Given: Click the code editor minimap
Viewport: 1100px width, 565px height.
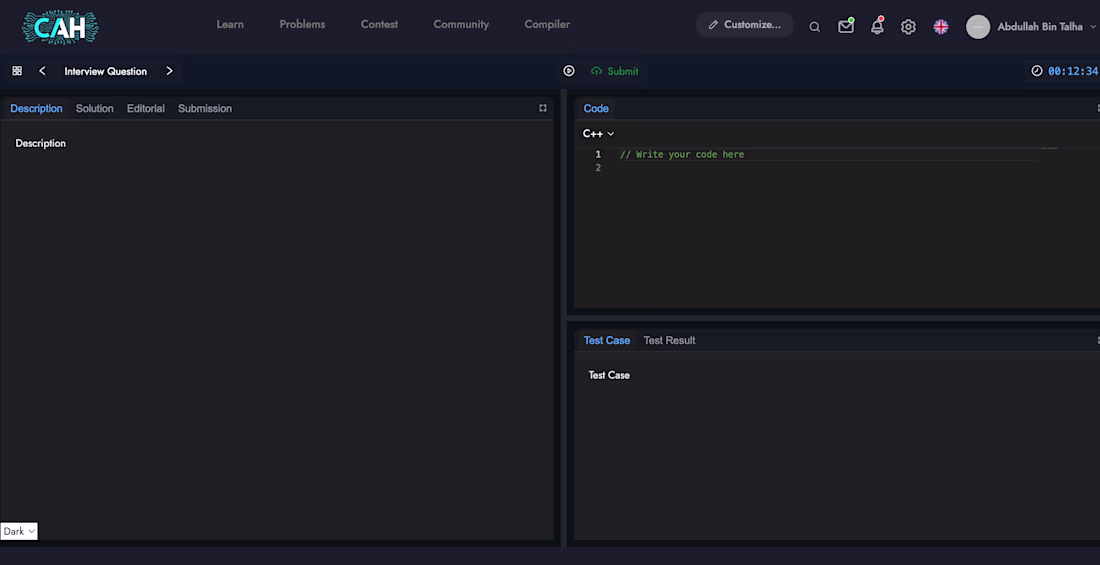Looking at the screenshot, I should point(1049,148).
